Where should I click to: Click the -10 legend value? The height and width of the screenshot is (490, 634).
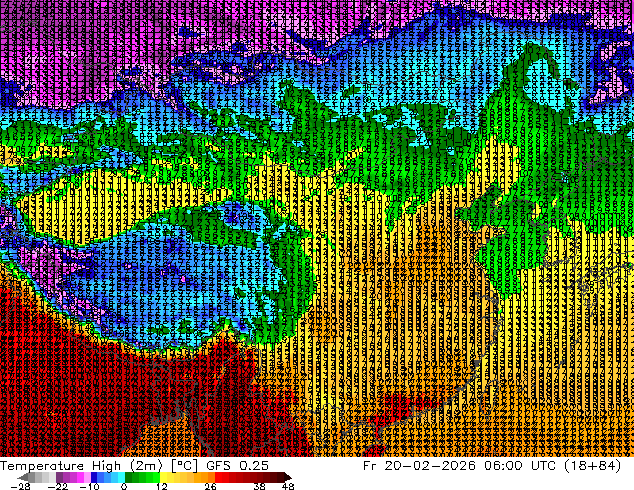pos(89,486)
